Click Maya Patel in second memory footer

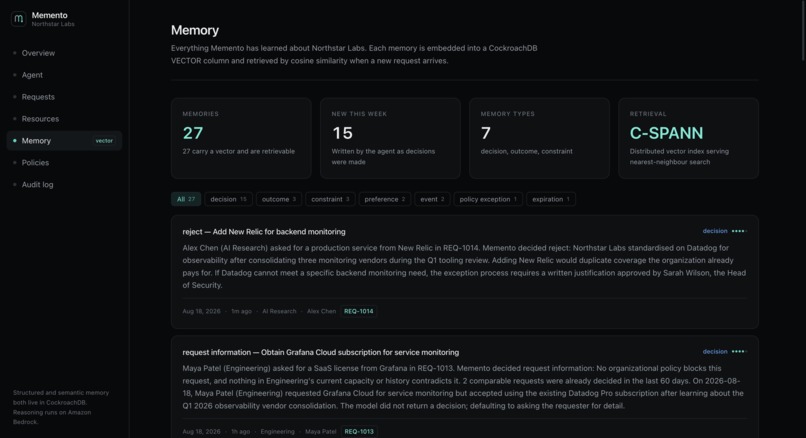321,431
